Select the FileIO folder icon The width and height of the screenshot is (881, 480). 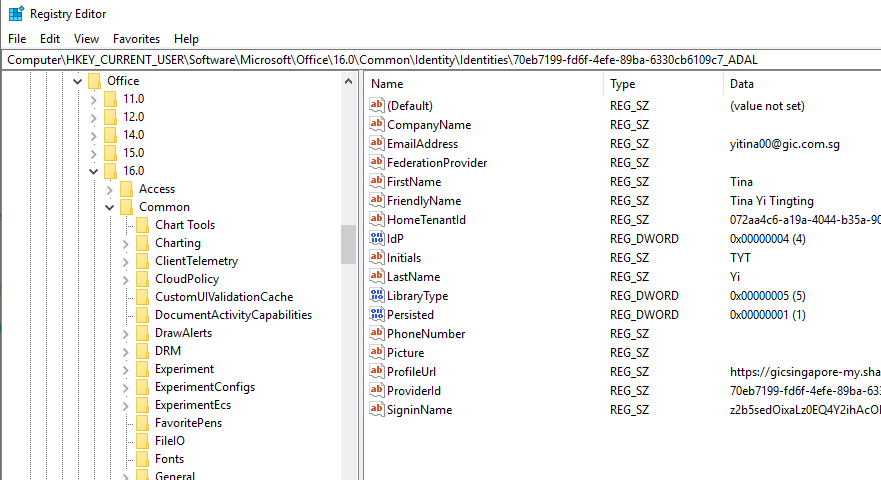143,441
